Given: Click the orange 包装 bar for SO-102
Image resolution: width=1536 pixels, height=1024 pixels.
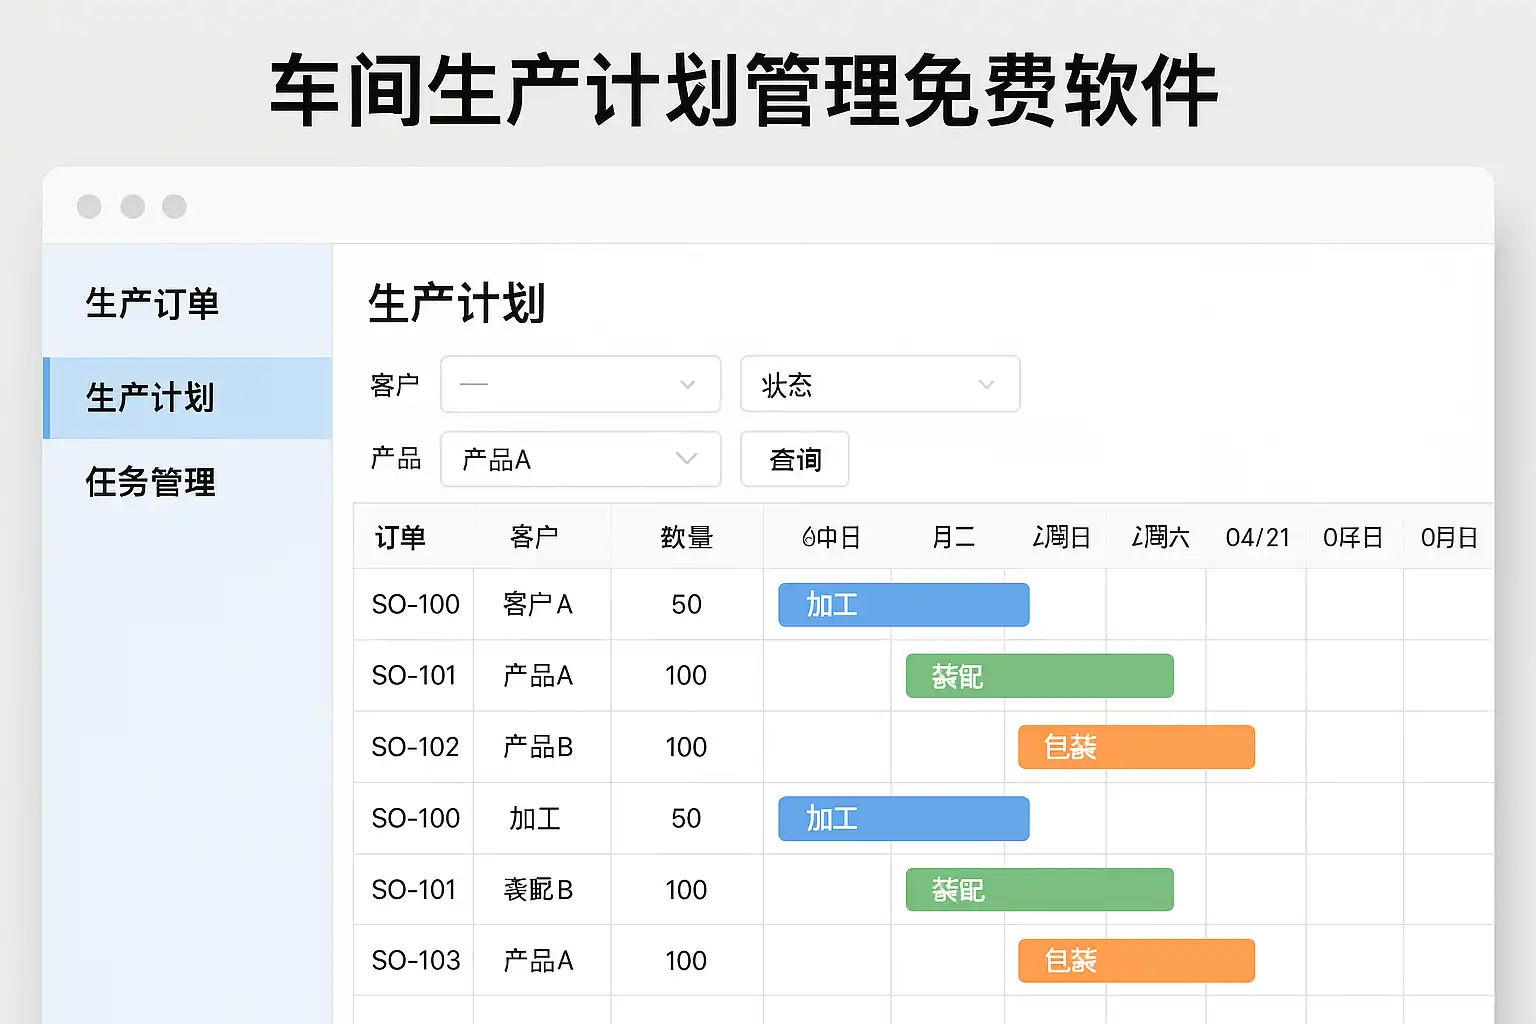Looking at the screenshot, I should (1136, 747).
